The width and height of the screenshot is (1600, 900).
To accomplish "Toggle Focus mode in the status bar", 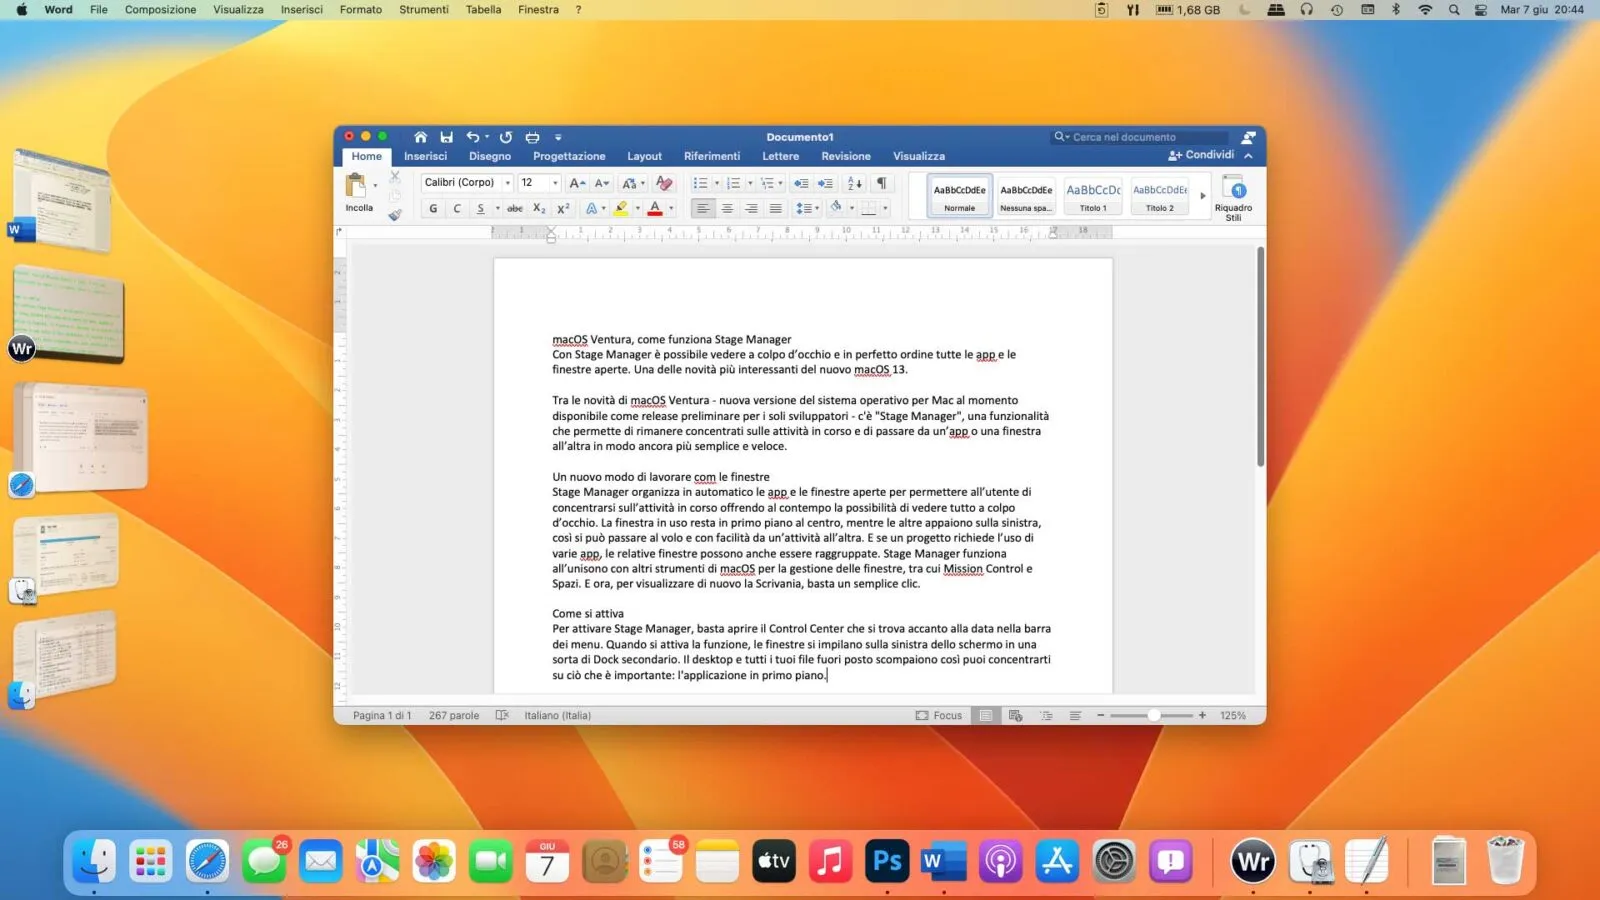I will 939,715.
